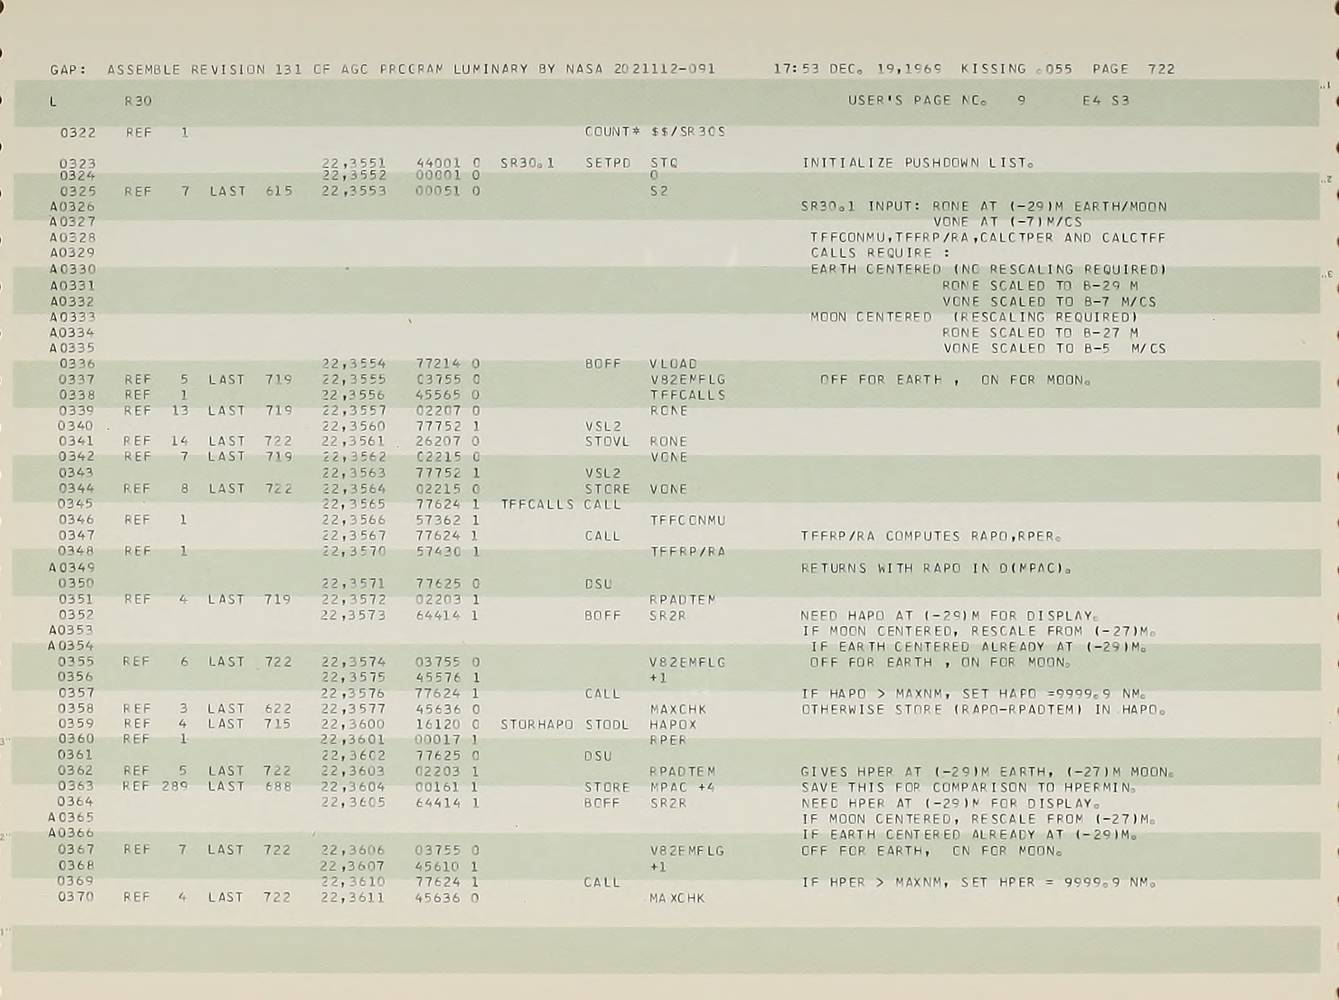1339x1000 pixels.
Task: Click comment 'VONE SCALED TO B-5 M/CS'
Action: 1054,348
